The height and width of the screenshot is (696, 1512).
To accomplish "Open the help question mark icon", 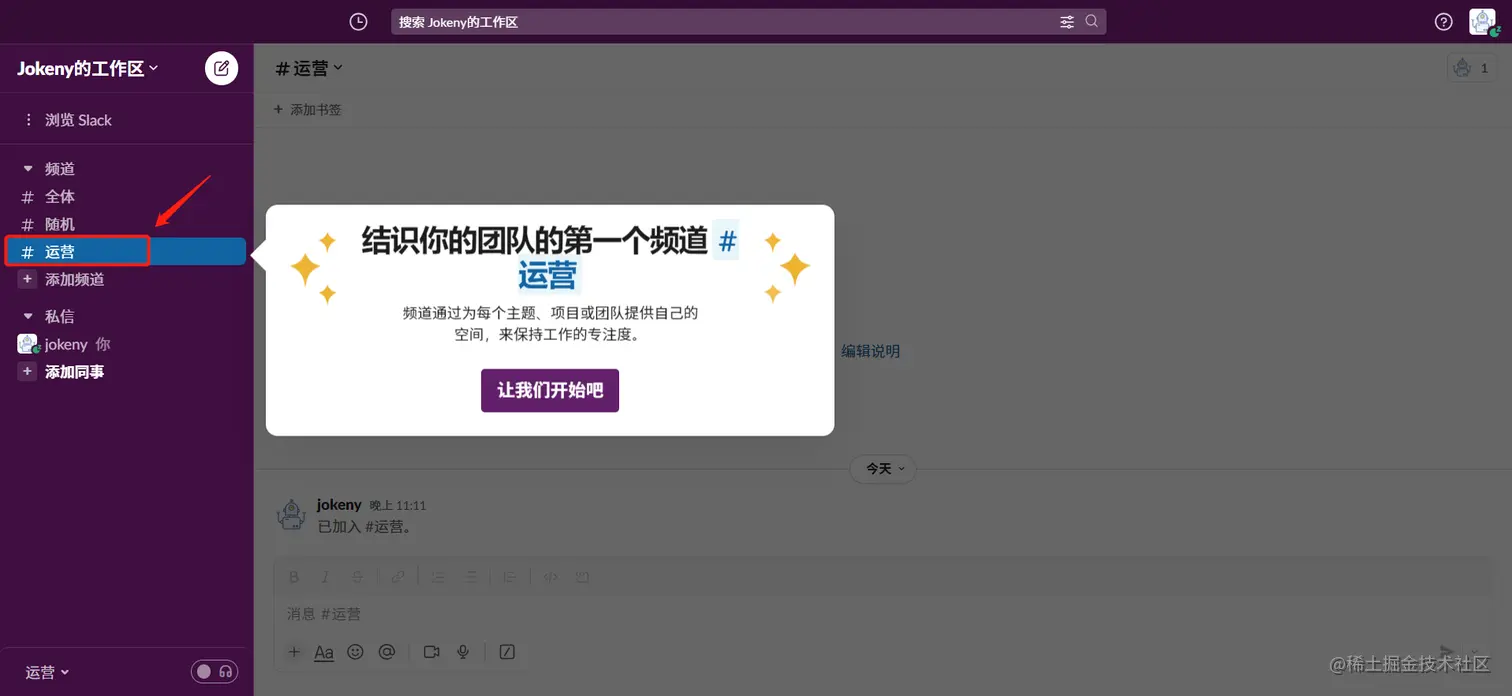I will click(1443, 22).
